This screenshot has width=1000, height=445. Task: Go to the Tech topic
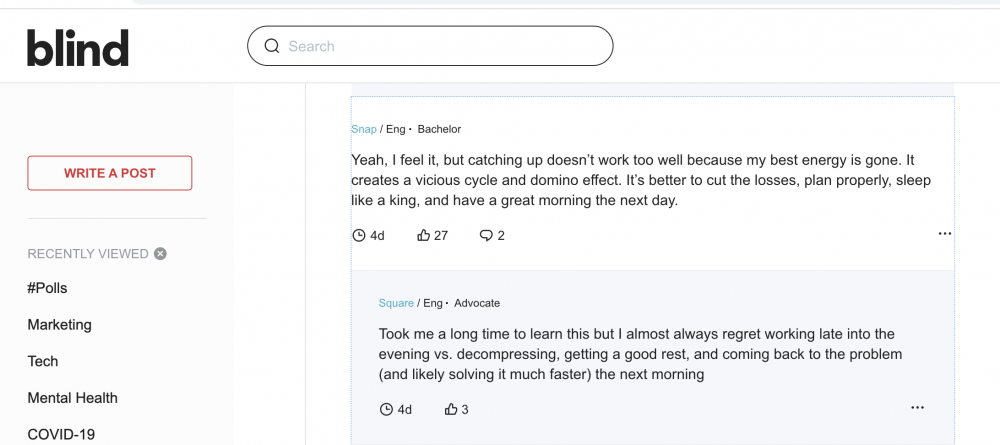pyautogui.click(x=43, y=361)
